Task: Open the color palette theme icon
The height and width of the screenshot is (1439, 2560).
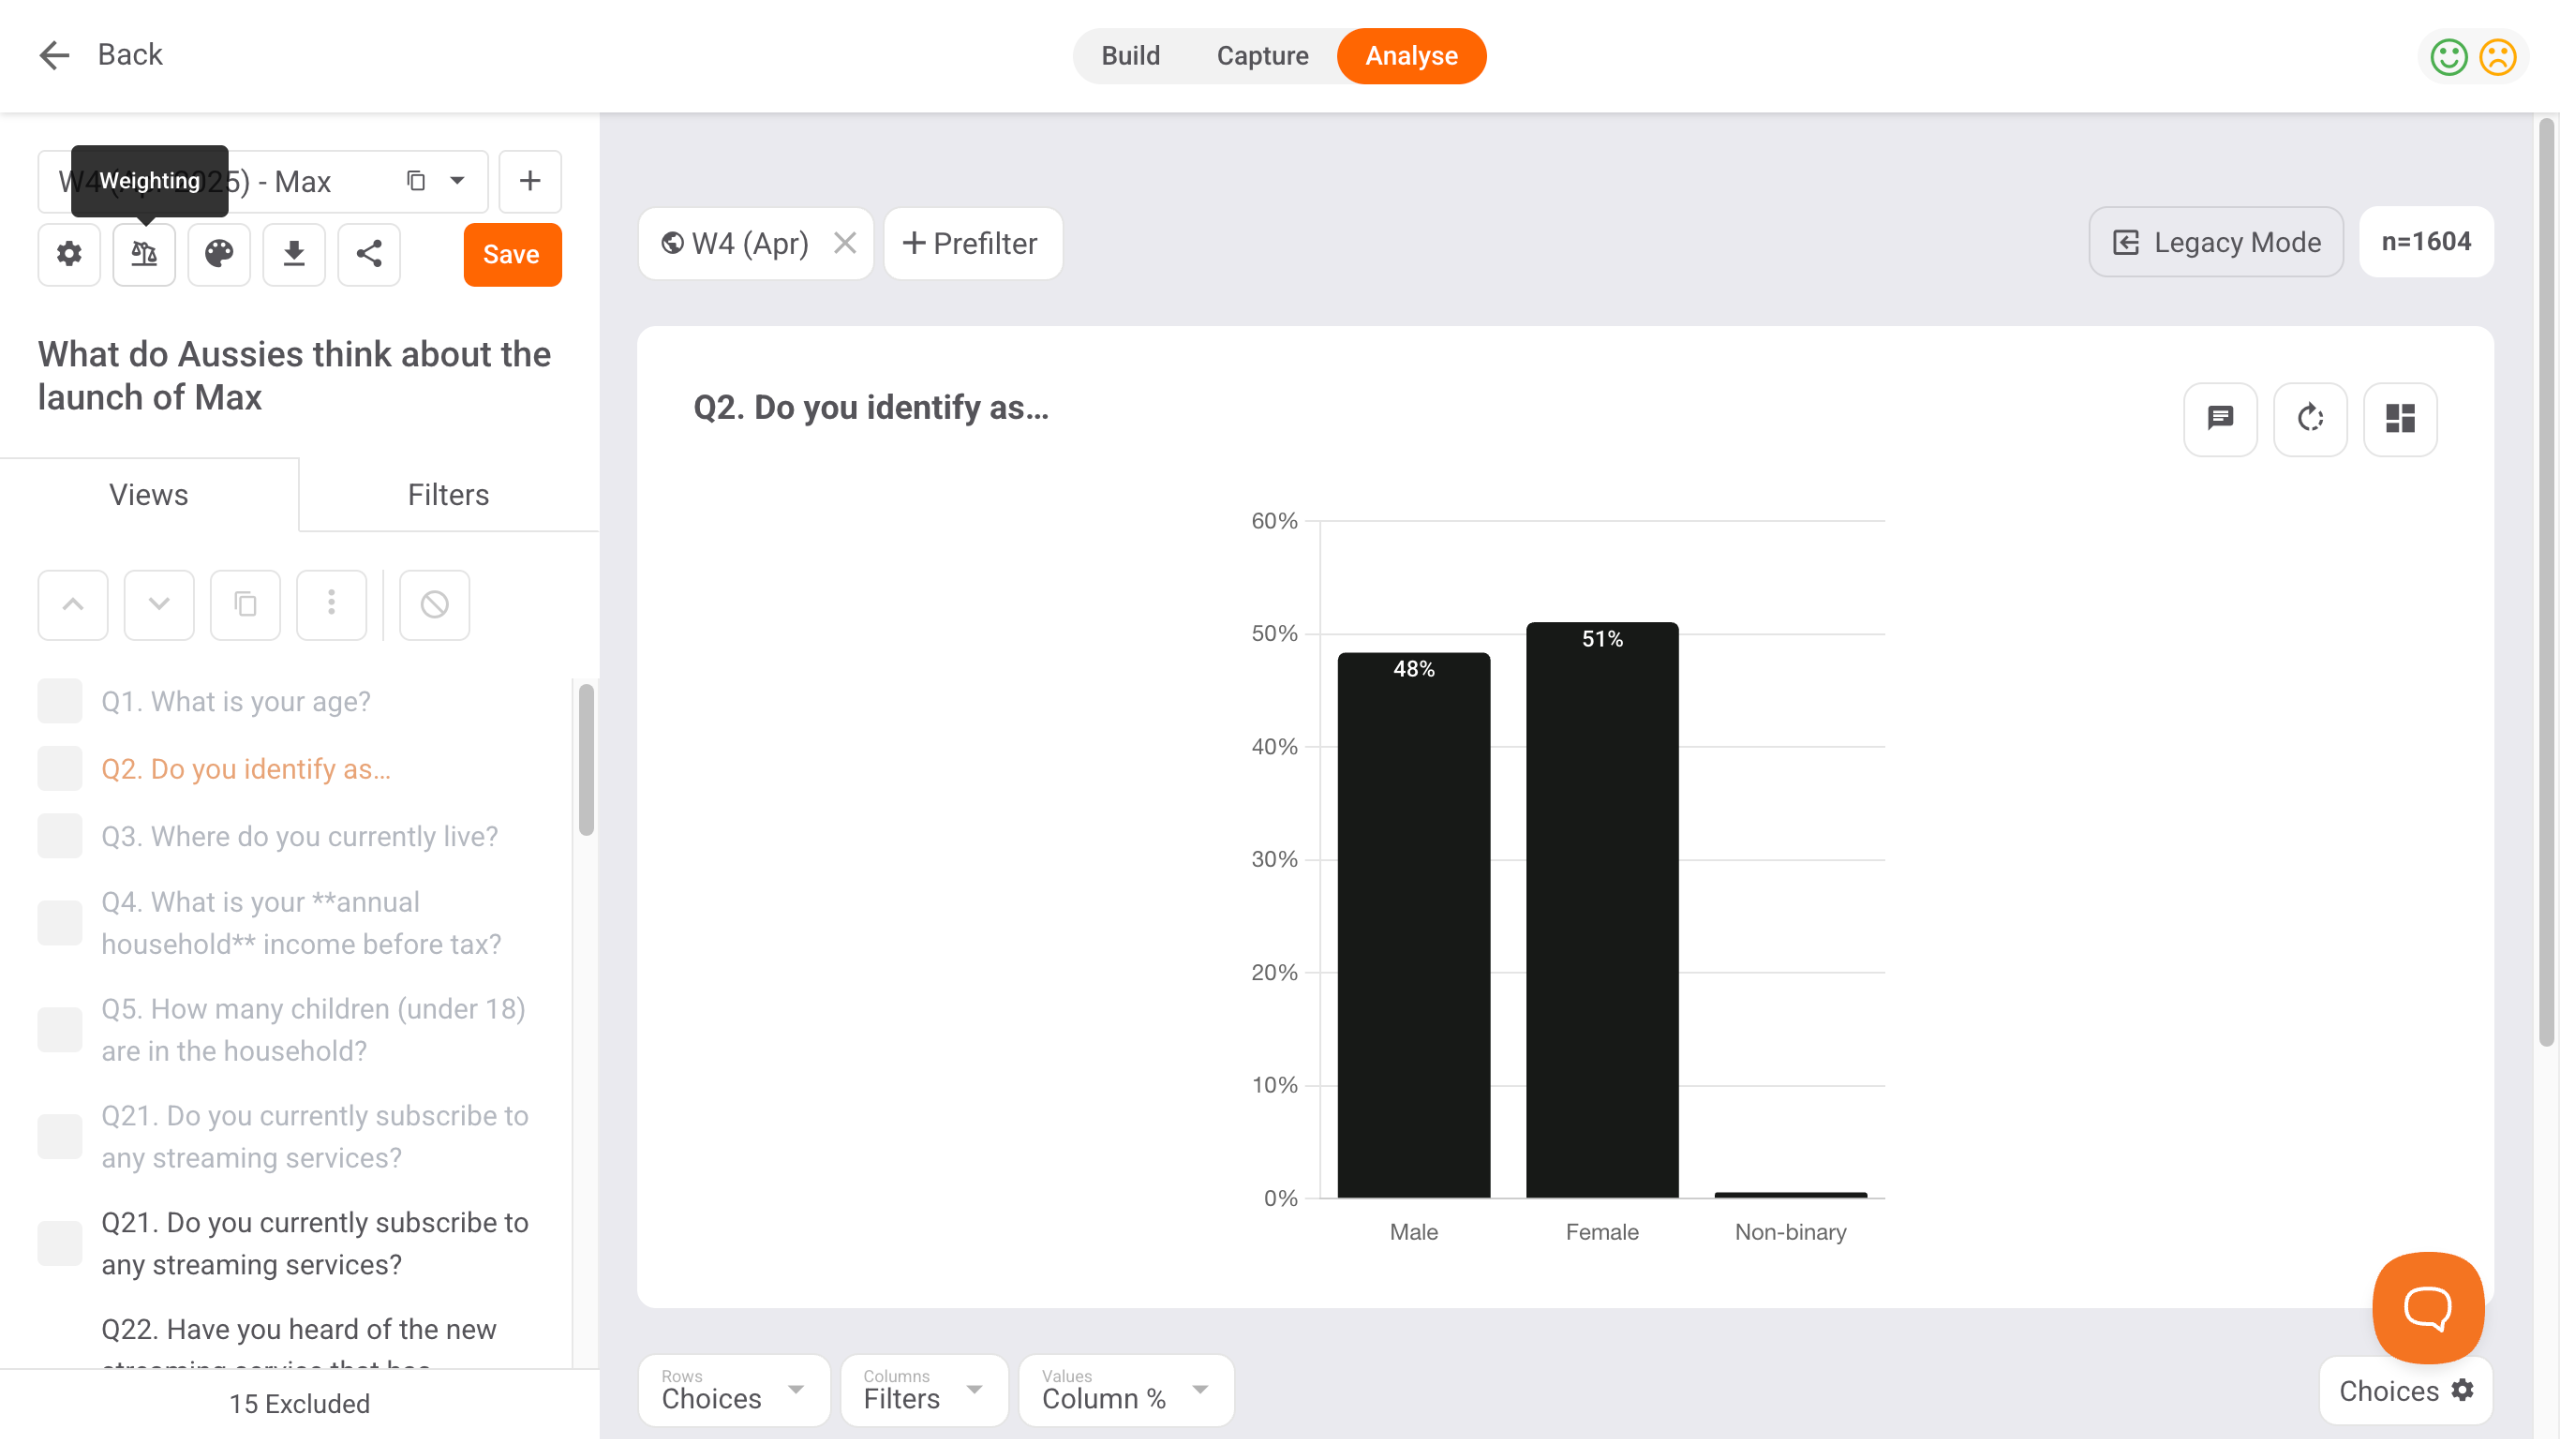Action: pyautogui.click(x=219, y=254)
